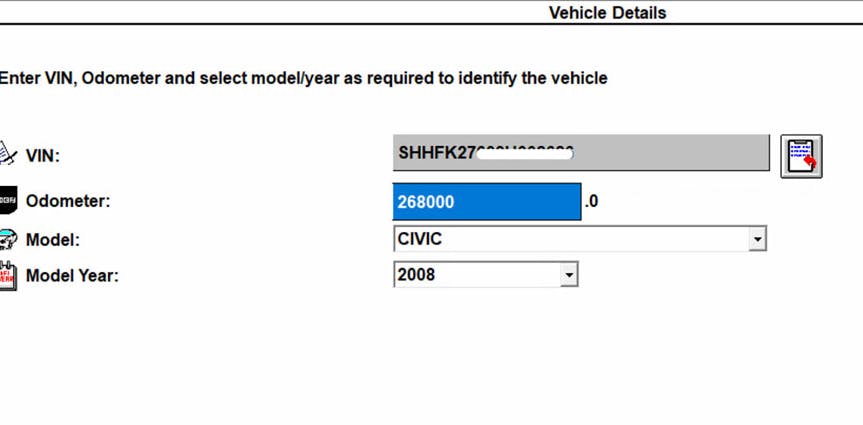This screenshot has height=425, width=863.
Task: Click the SHHFK27 text in VIN field
Action: point(437,152)
